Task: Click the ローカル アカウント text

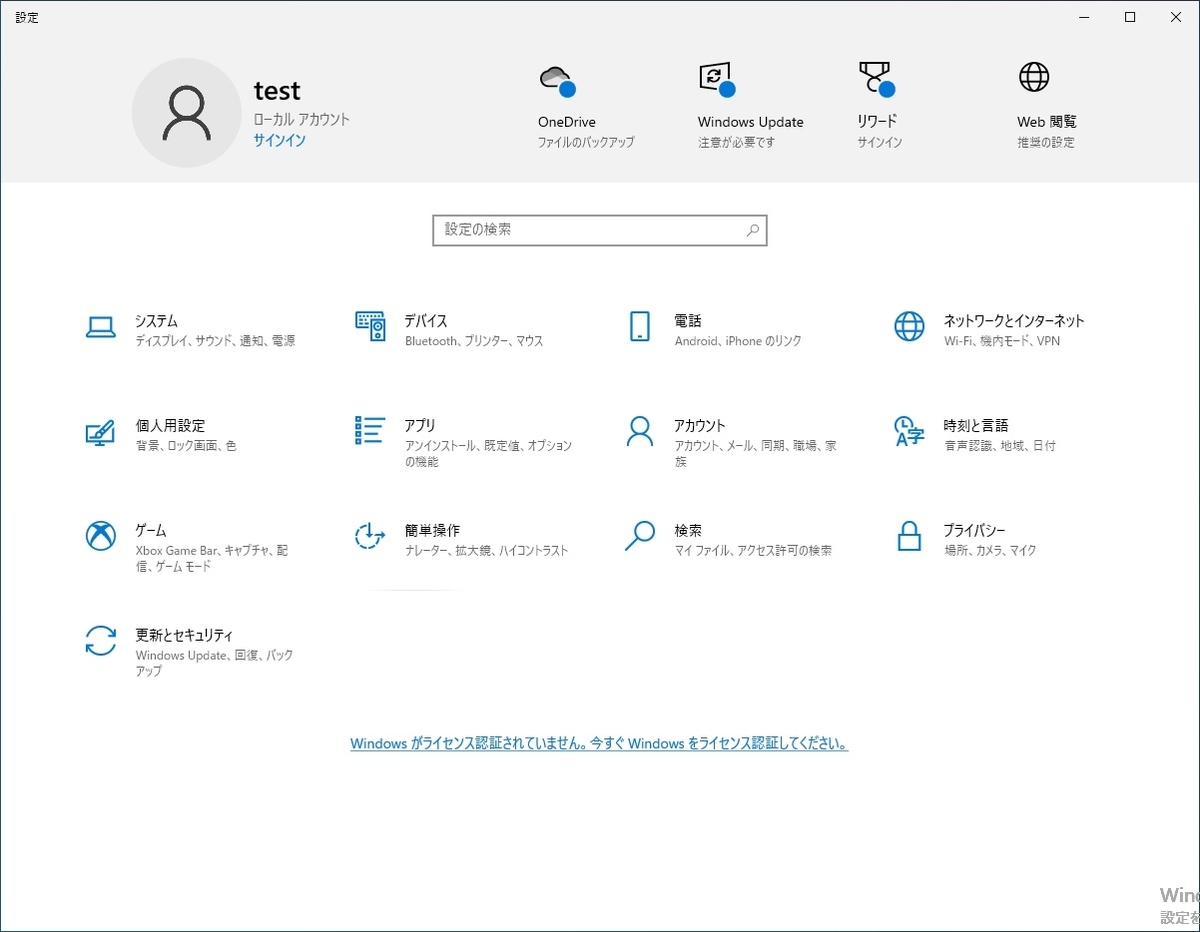Action: (x=301, y=119)
